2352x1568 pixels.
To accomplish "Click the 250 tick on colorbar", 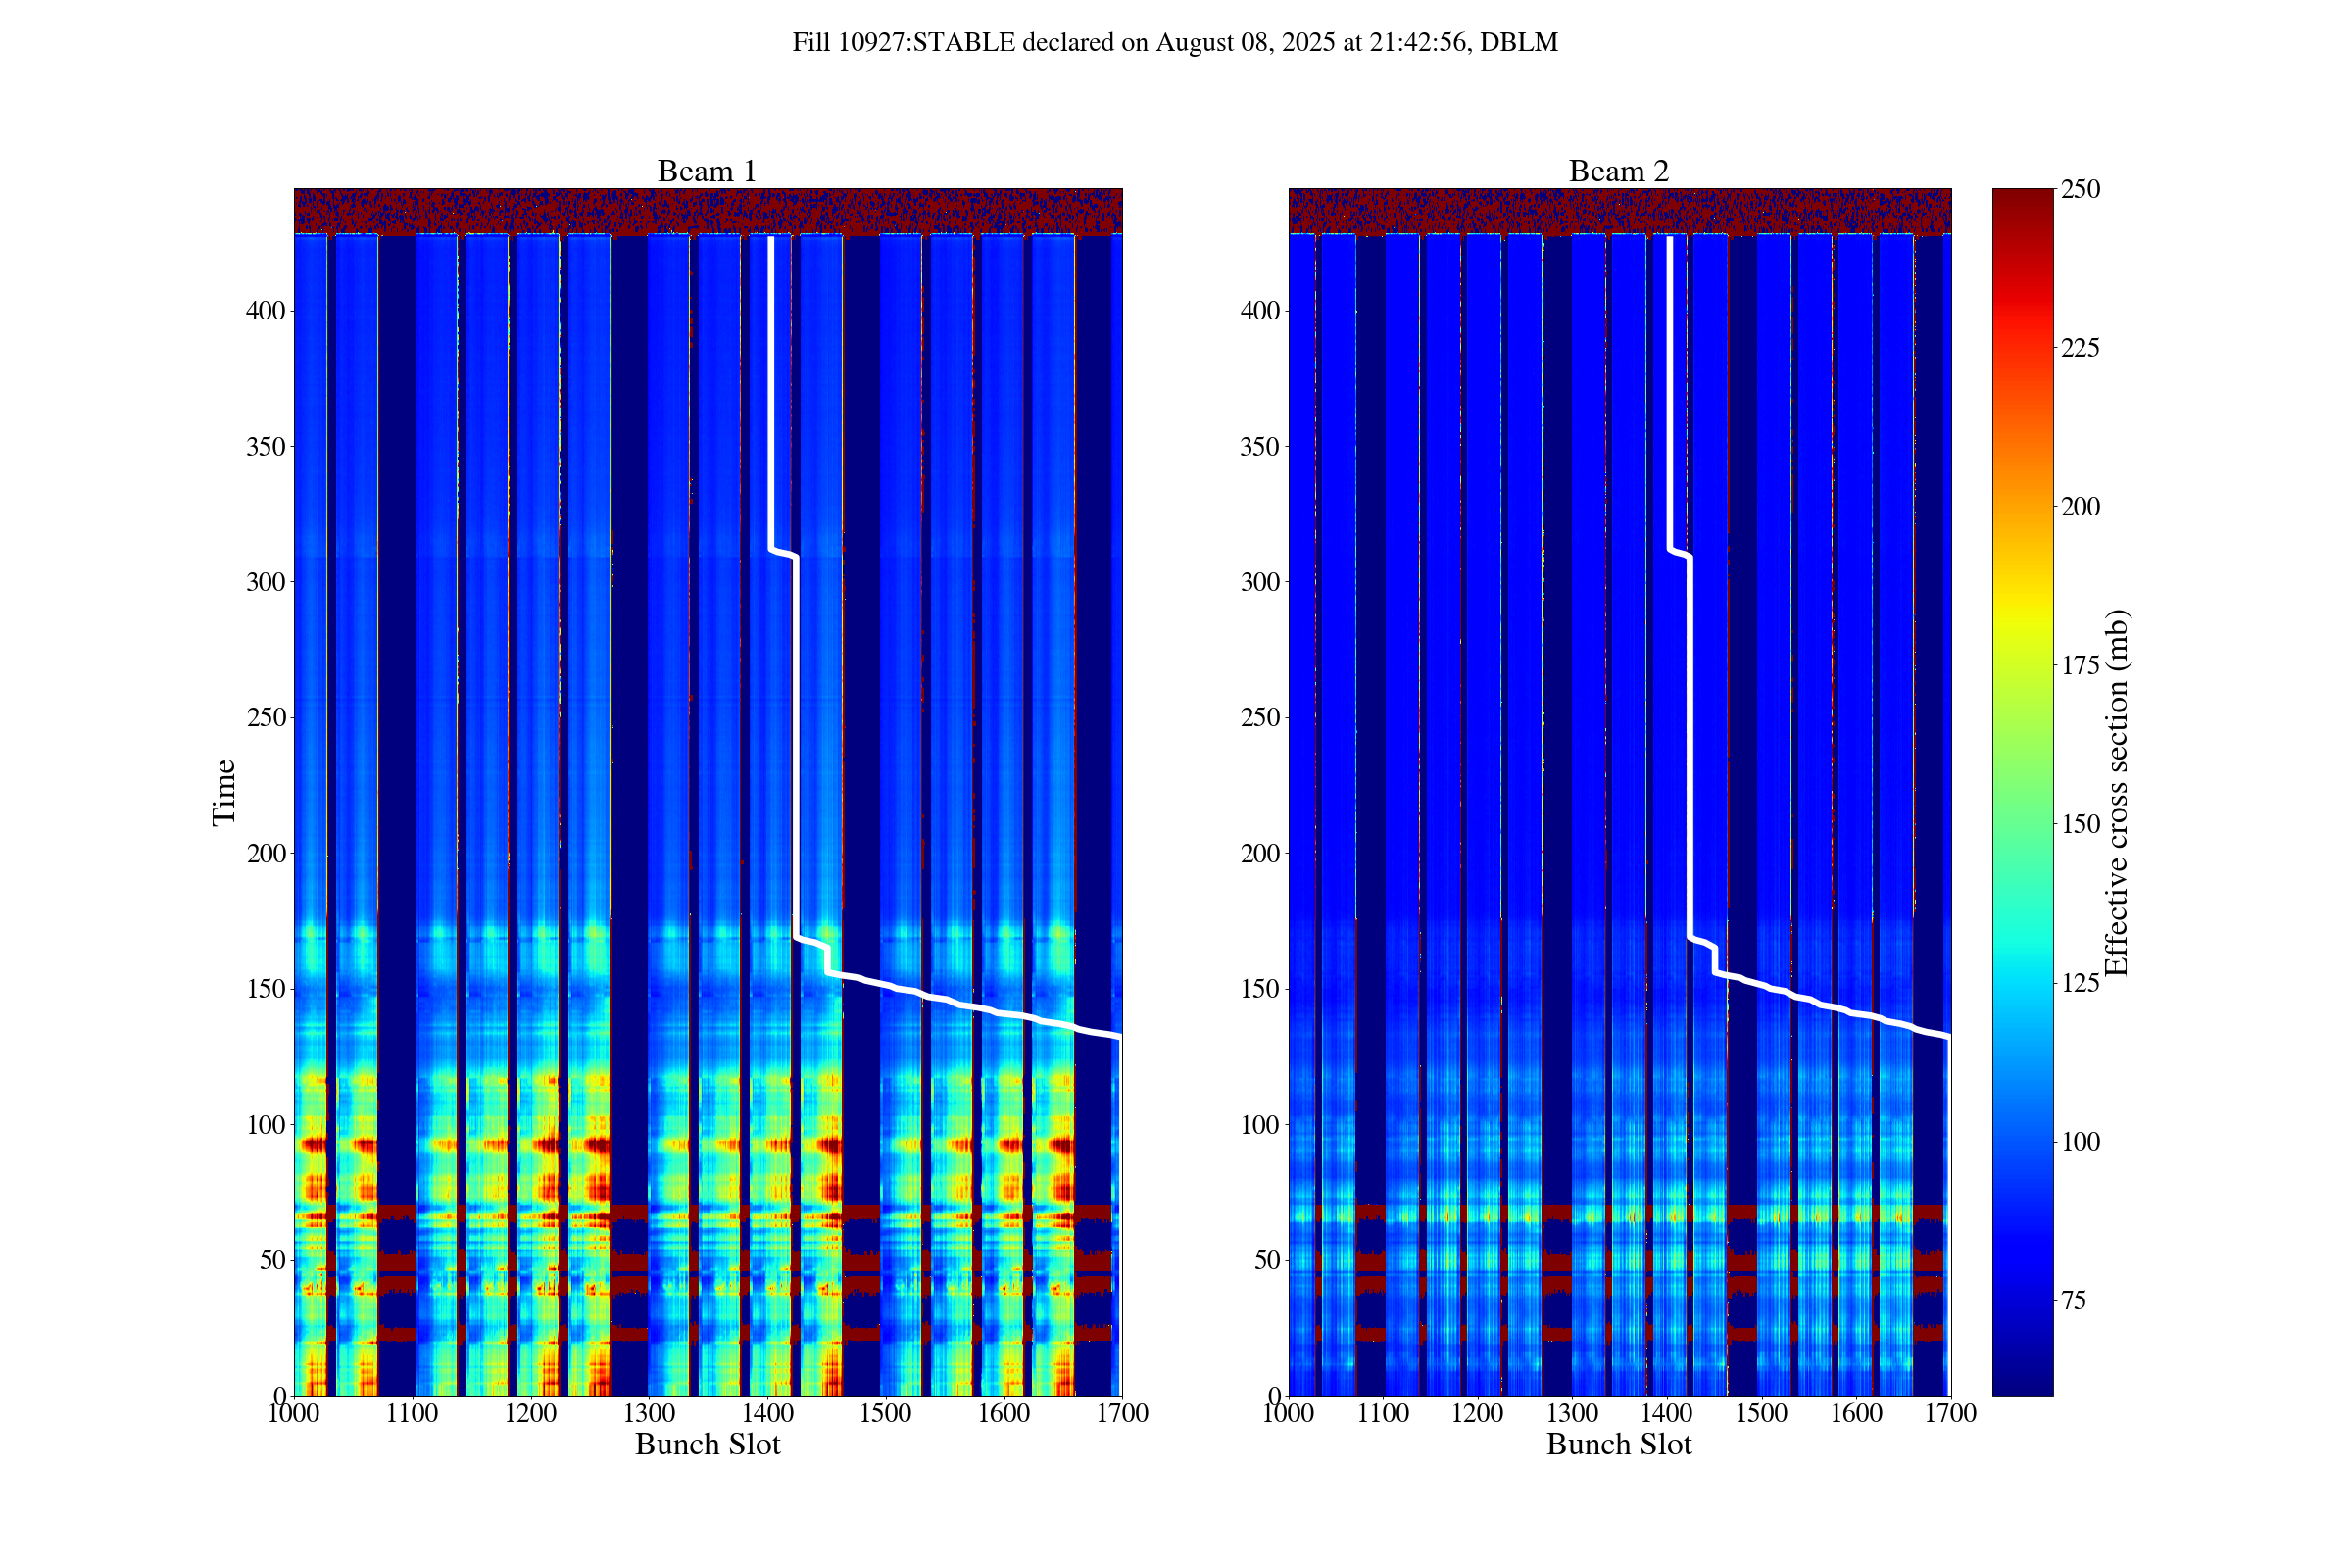I will (2081, 189).
